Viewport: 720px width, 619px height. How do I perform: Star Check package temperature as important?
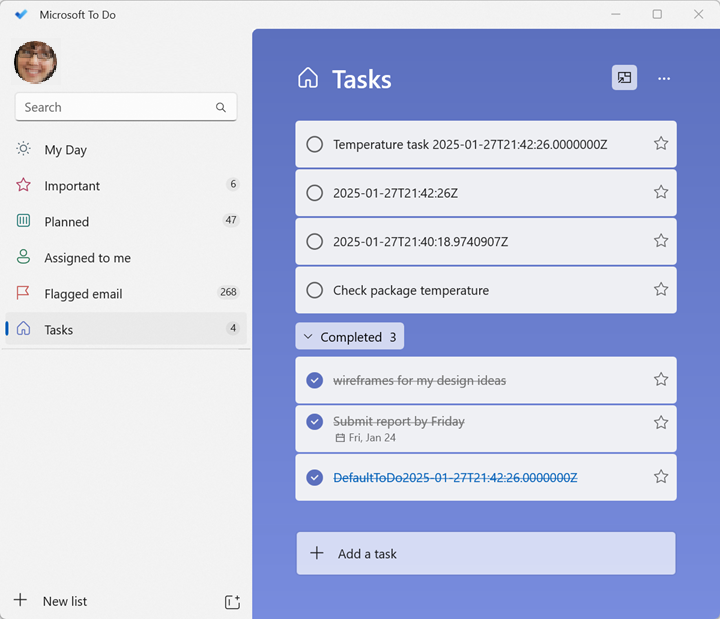click(661, 289)
